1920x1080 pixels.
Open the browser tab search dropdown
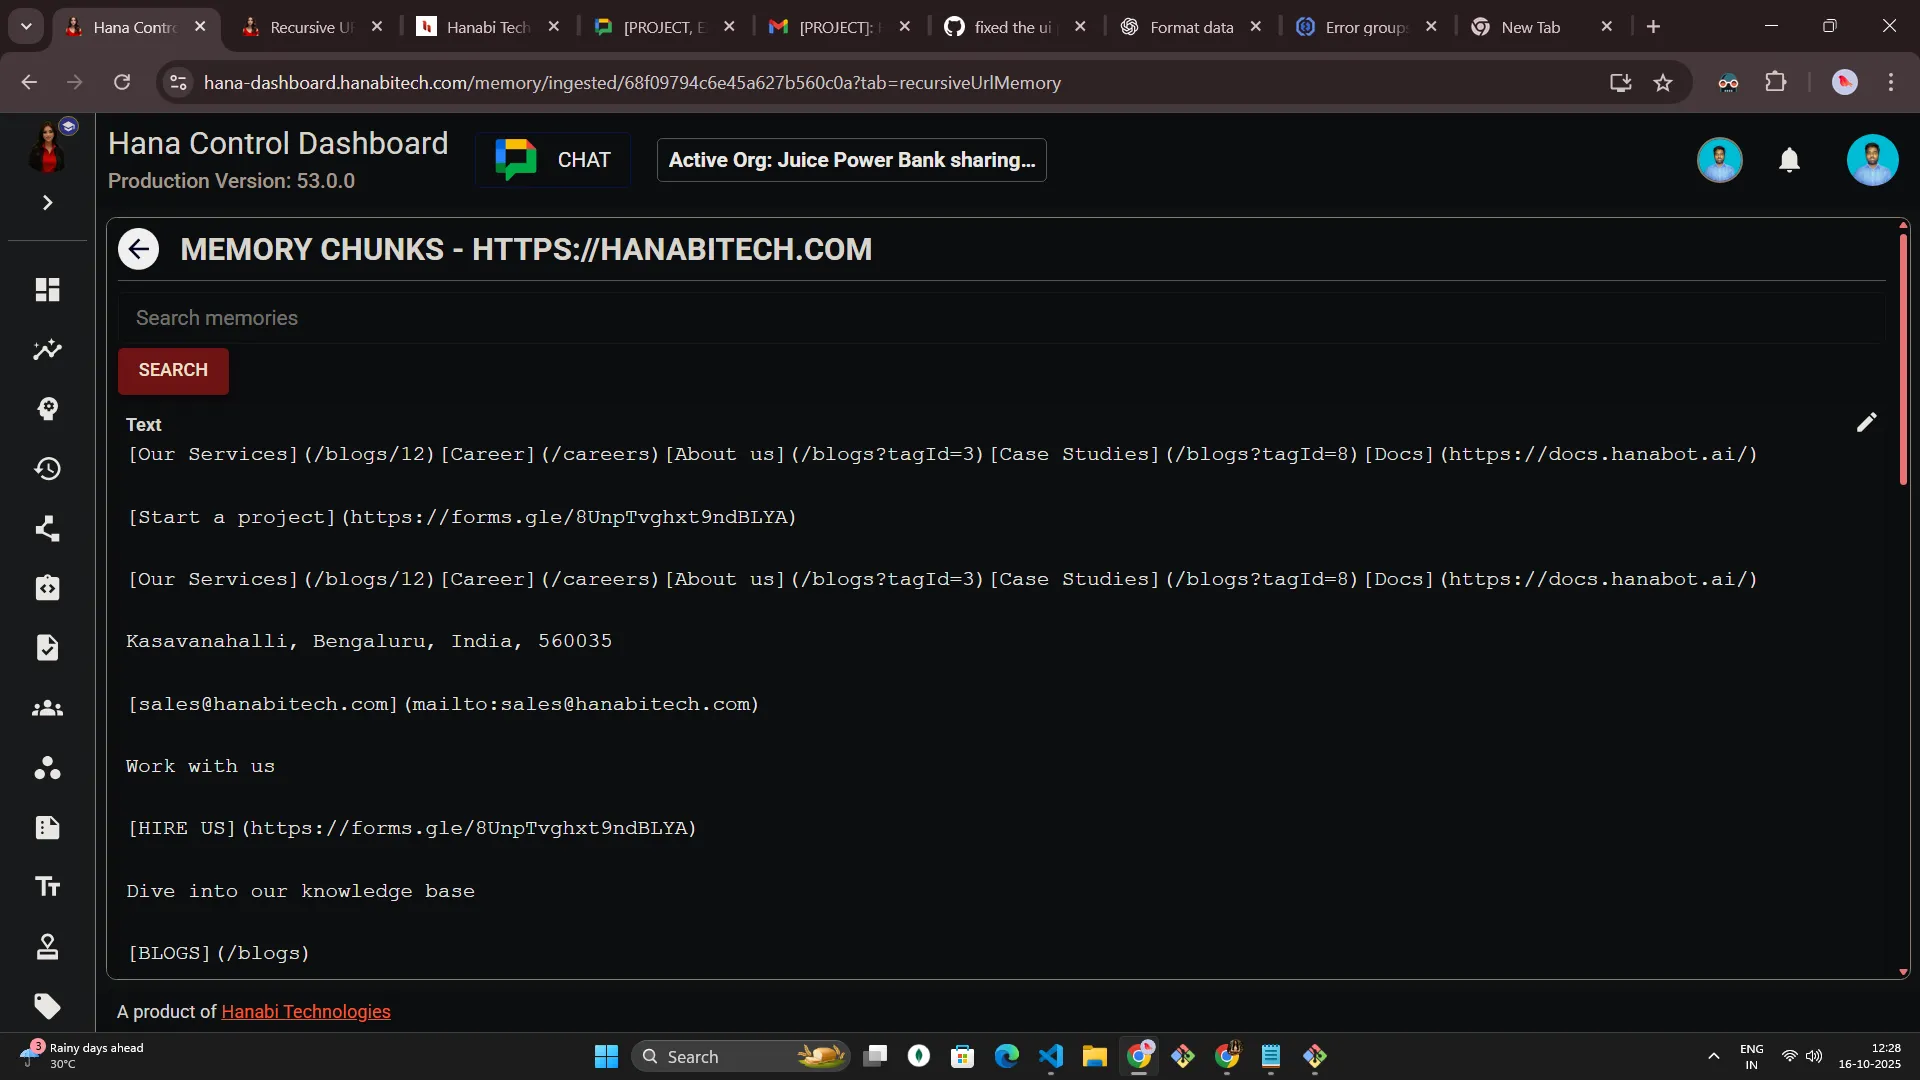coord(26,27)
